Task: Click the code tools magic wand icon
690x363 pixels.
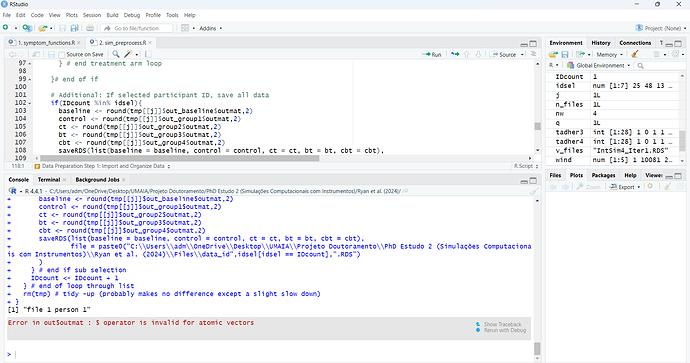Action: [x=128, y=54]
